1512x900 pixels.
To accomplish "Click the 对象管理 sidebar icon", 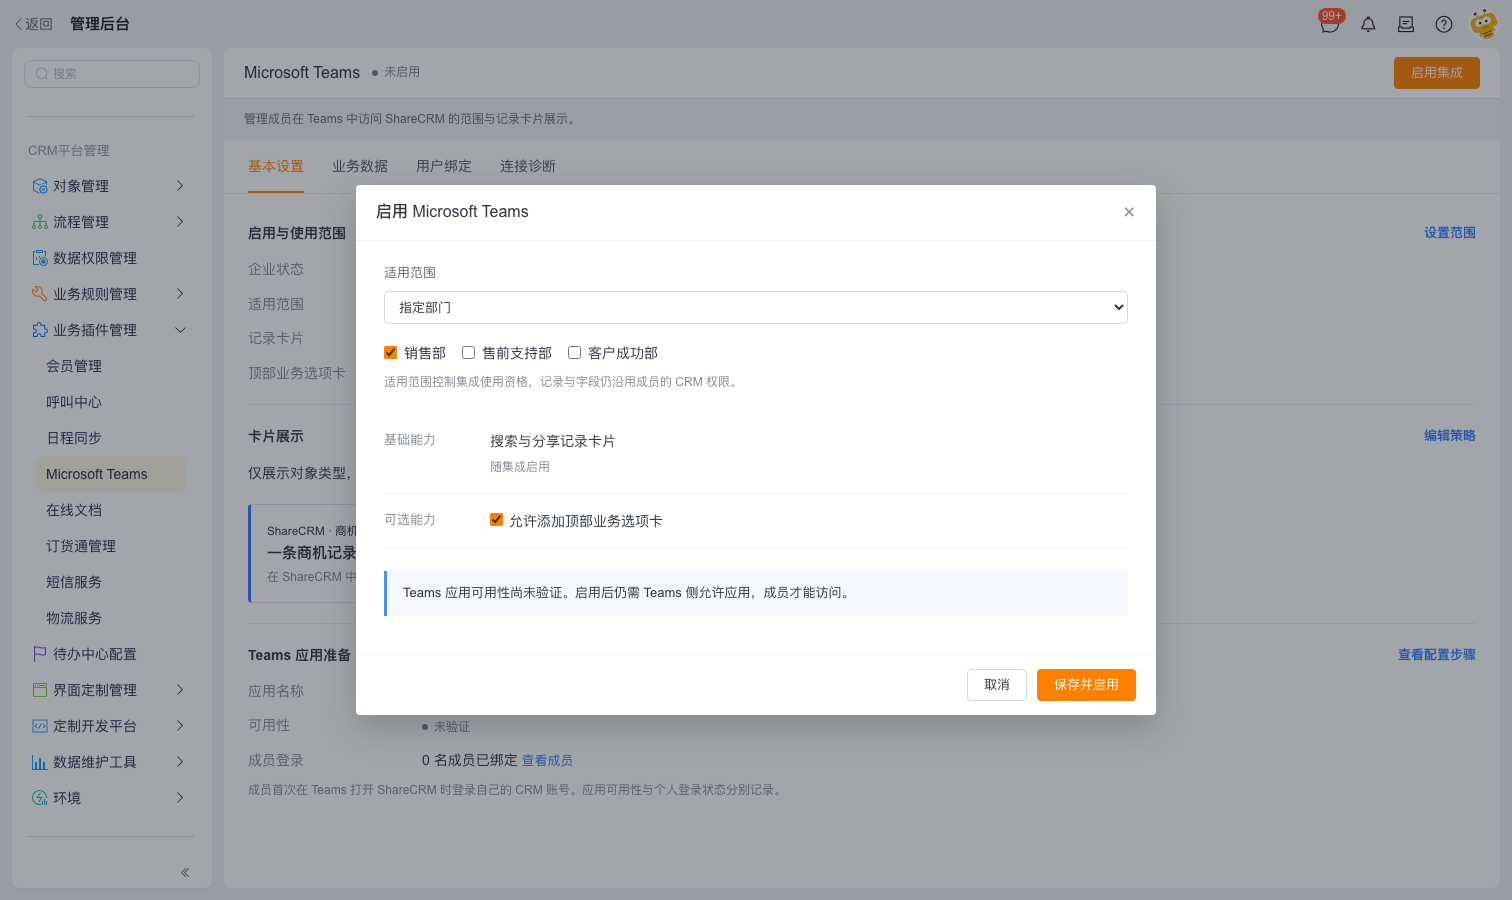I will point(40,186).
